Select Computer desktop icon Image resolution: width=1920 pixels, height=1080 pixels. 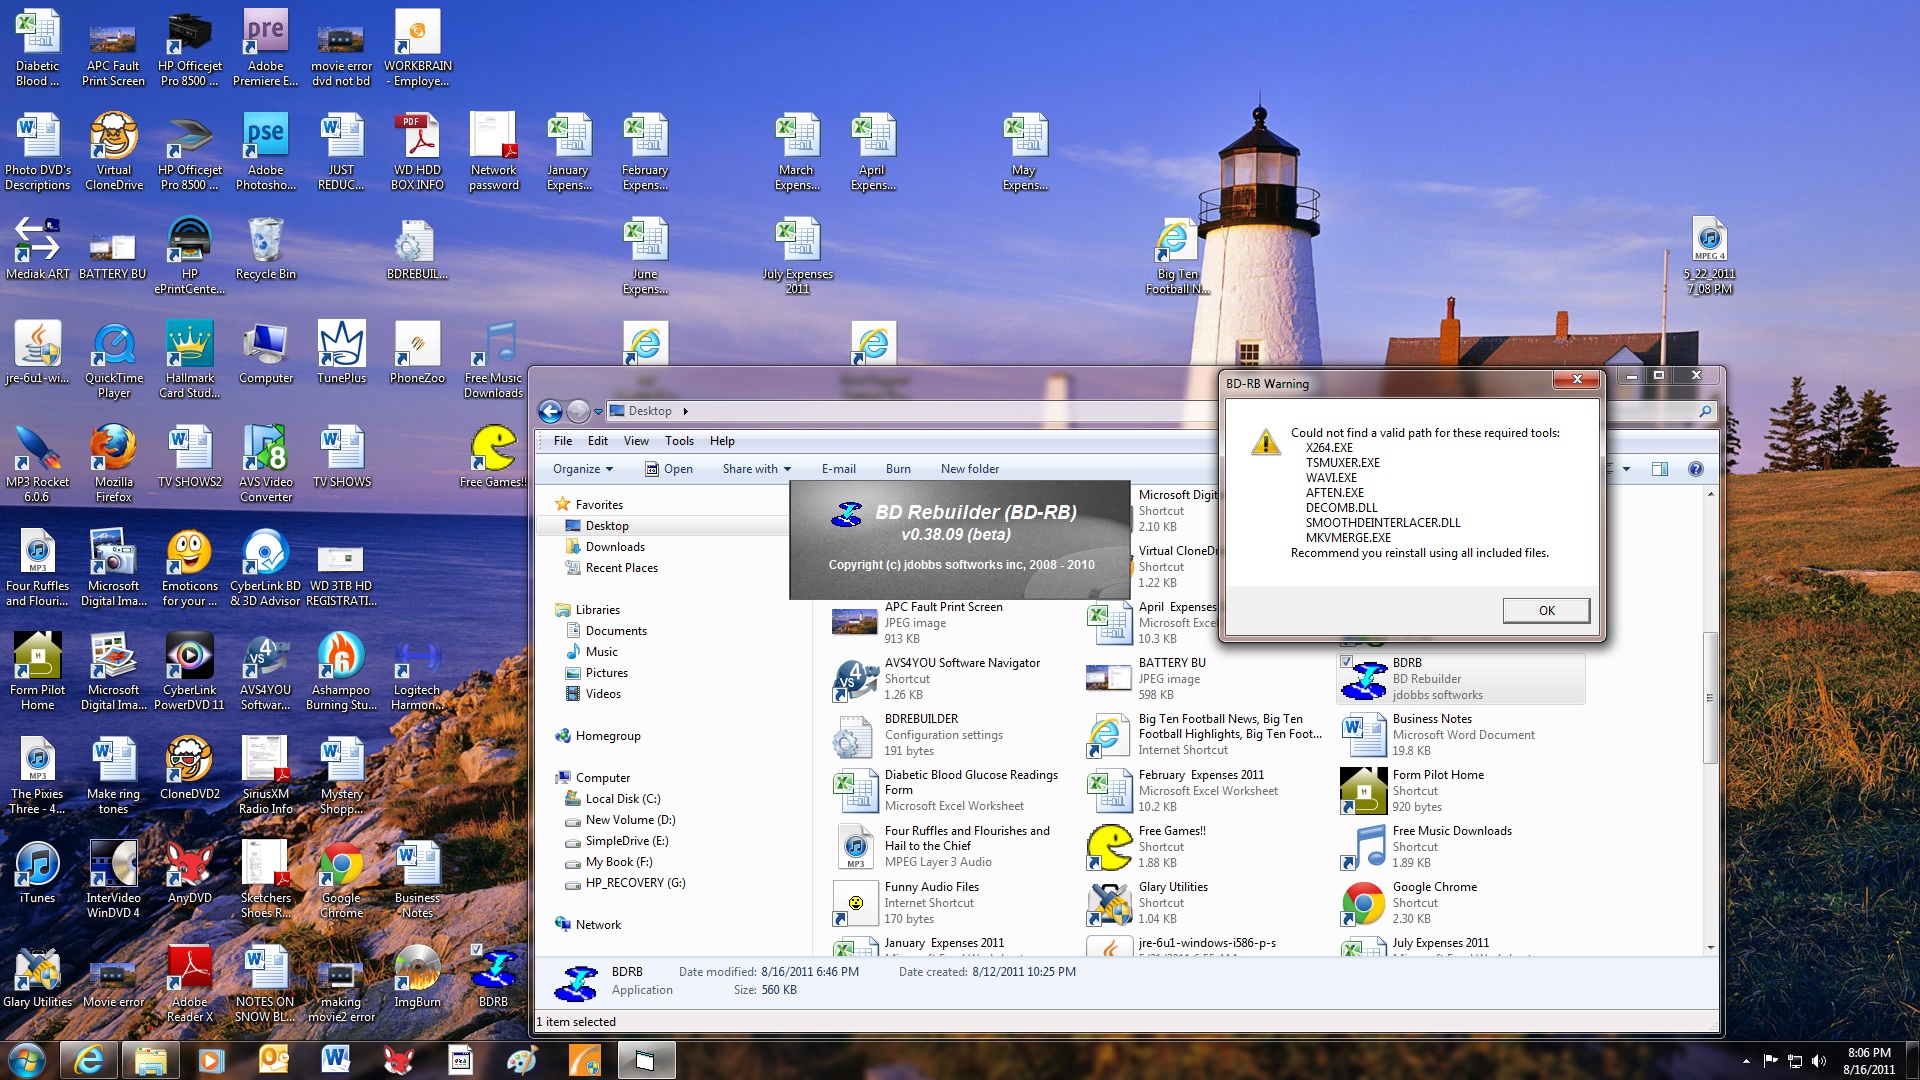pyautogui.click(x=265, y=353)
